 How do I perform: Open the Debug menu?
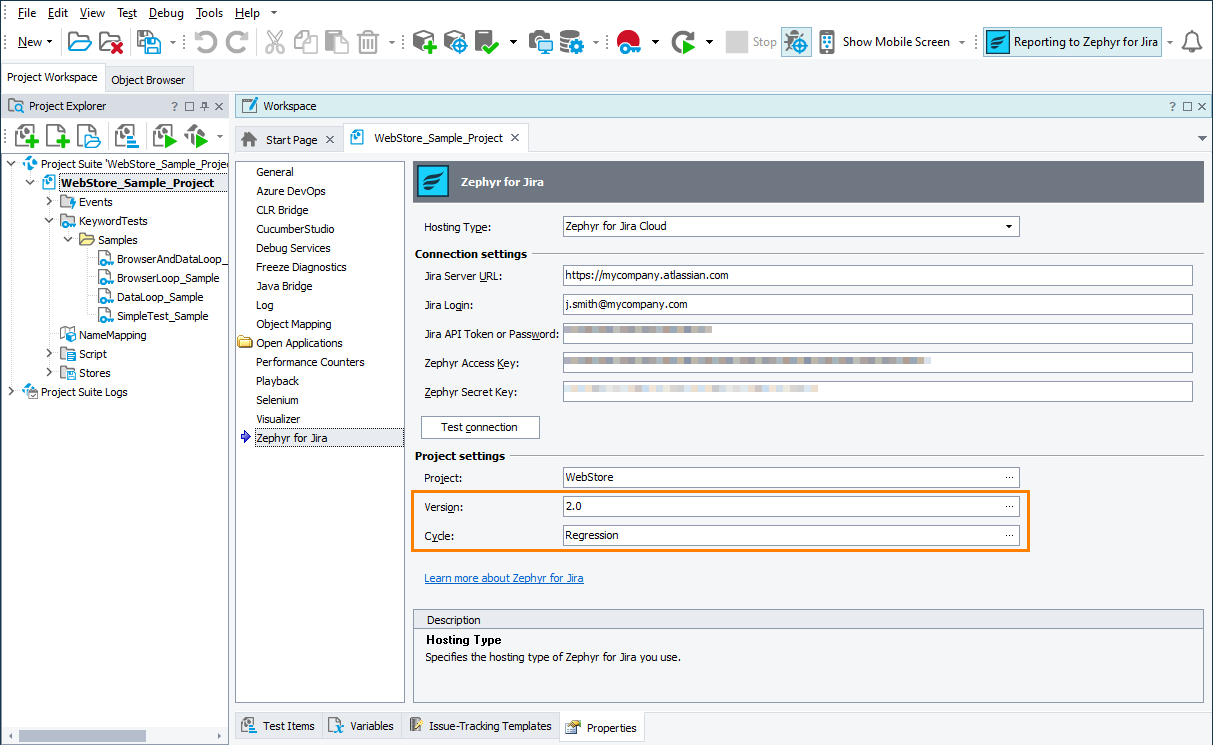(x=166, y=13)
